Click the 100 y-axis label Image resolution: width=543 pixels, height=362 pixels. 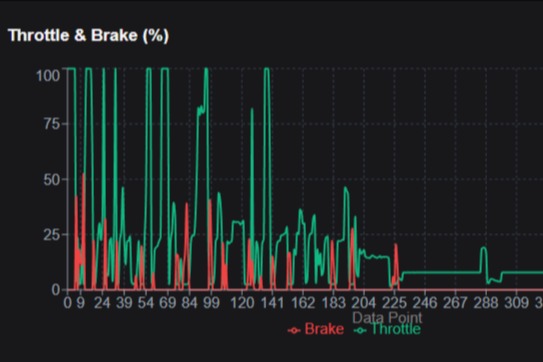click(x=48, y=76)
